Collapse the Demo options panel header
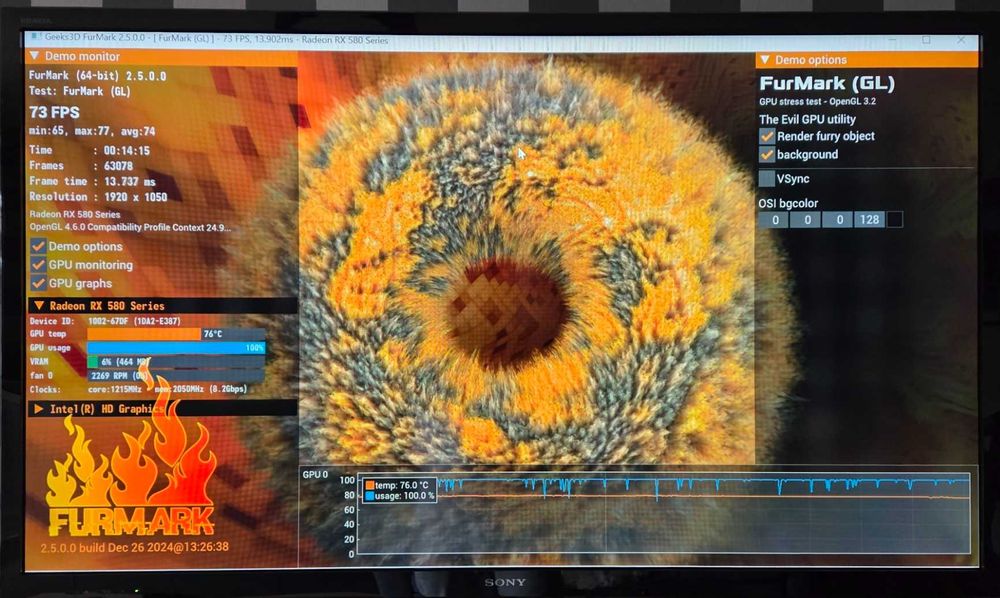The image size is (1000, 598). 867,60
